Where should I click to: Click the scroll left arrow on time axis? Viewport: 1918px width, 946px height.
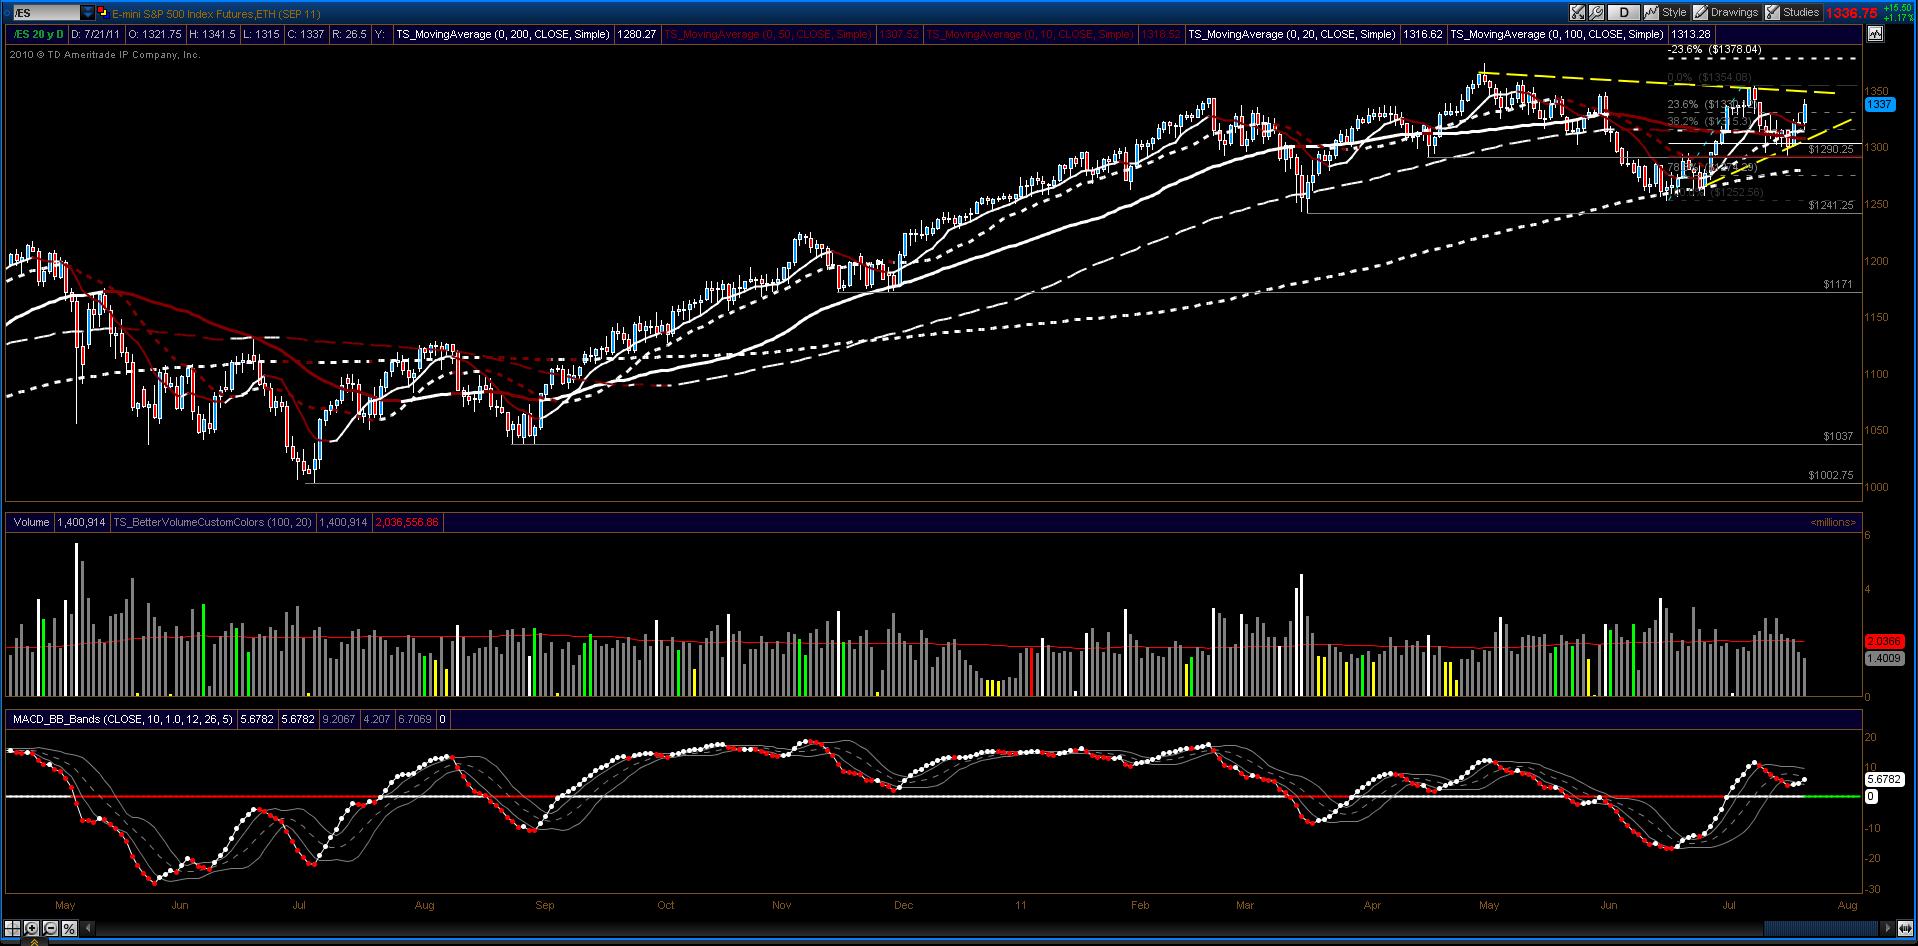(x=89, y=928)
